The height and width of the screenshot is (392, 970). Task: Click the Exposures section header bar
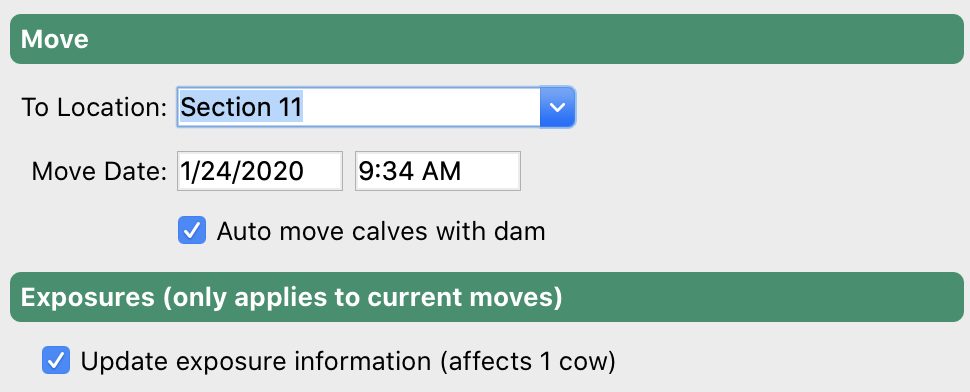(487, 297)
